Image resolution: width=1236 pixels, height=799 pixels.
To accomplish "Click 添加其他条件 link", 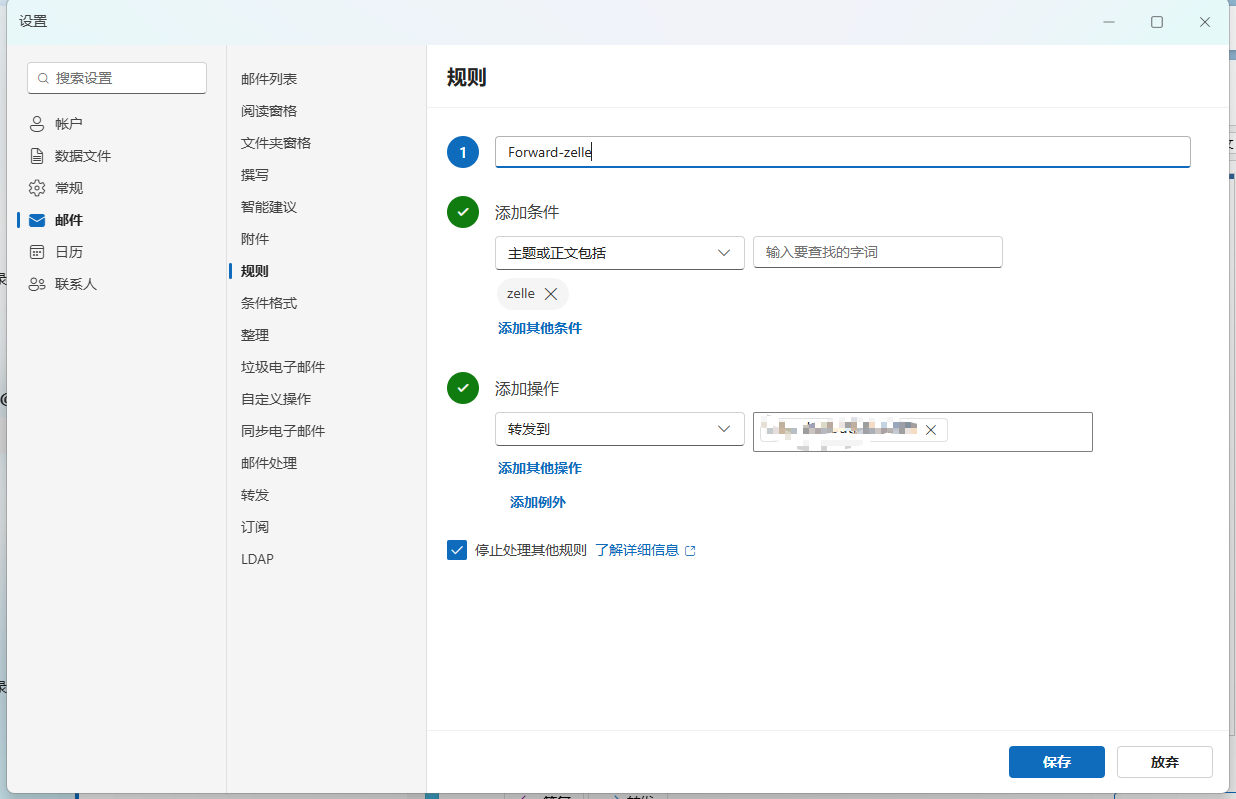I will point(540,328).
